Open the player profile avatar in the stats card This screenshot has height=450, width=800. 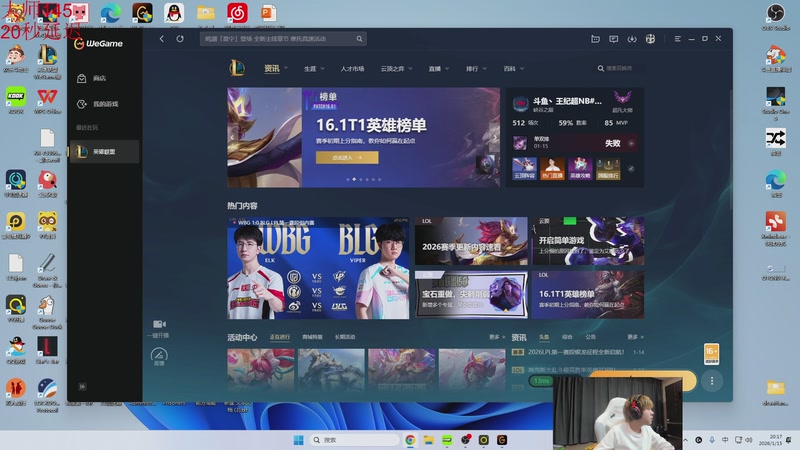coord(520,104)
